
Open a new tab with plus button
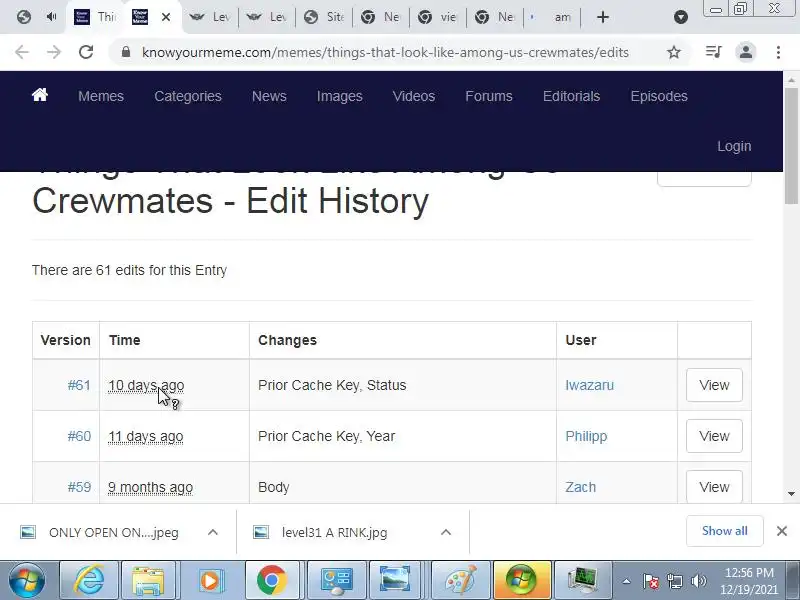(603, 17)
